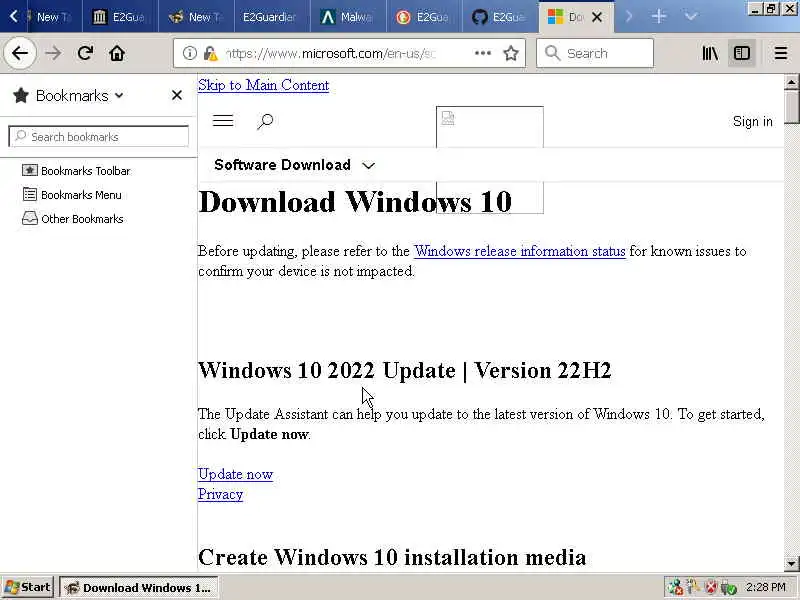Click the network tray icon
This screenshot has width=800, height=600.
pos(676,587)
